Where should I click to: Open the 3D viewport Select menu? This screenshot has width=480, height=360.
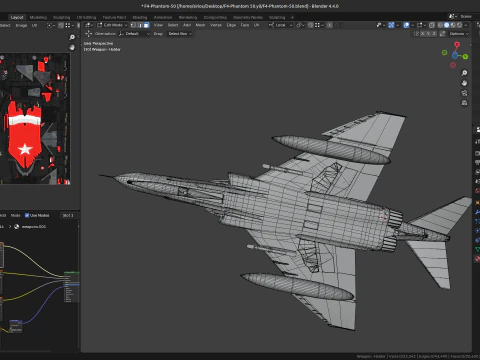[x=173, y=25]
